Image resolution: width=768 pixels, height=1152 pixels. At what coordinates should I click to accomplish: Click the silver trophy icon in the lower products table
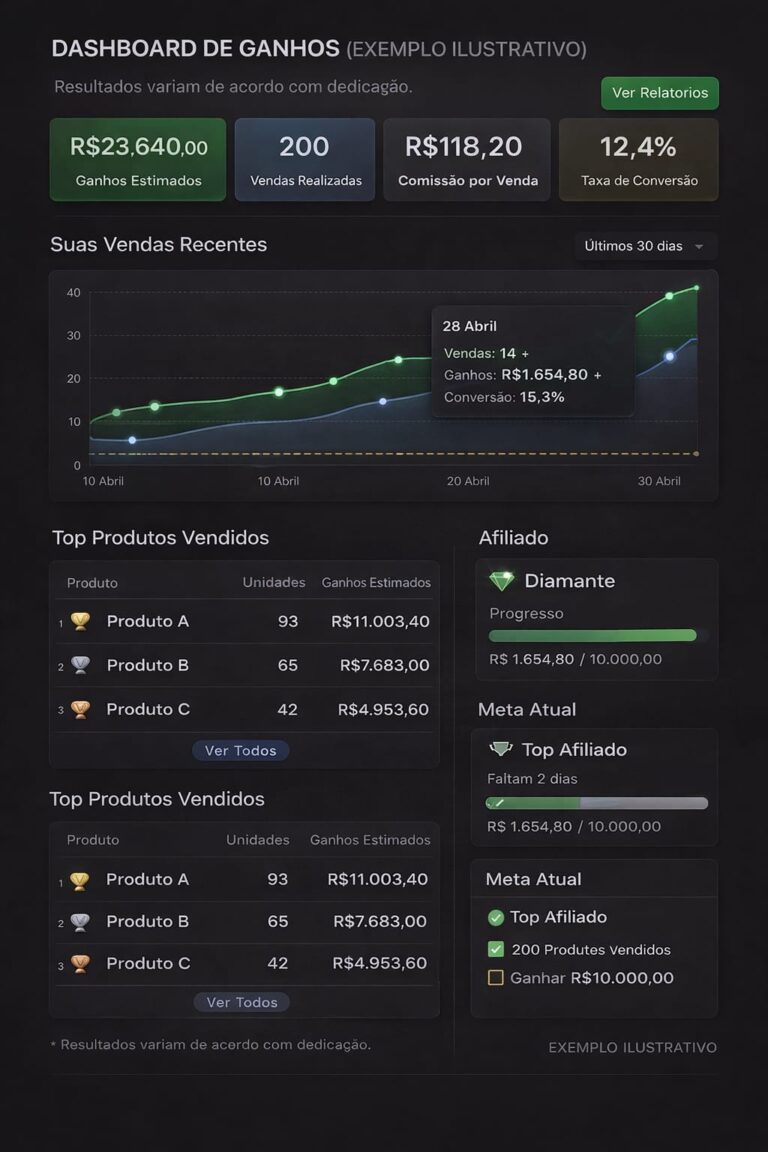[80, 922]
